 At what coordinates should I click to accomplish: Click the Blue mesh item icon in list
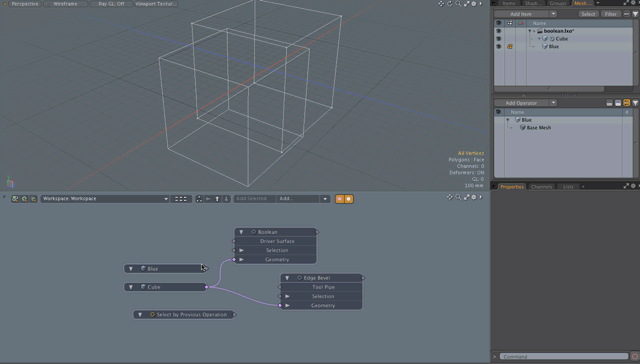pyautogui.click(x=545, y=47)
